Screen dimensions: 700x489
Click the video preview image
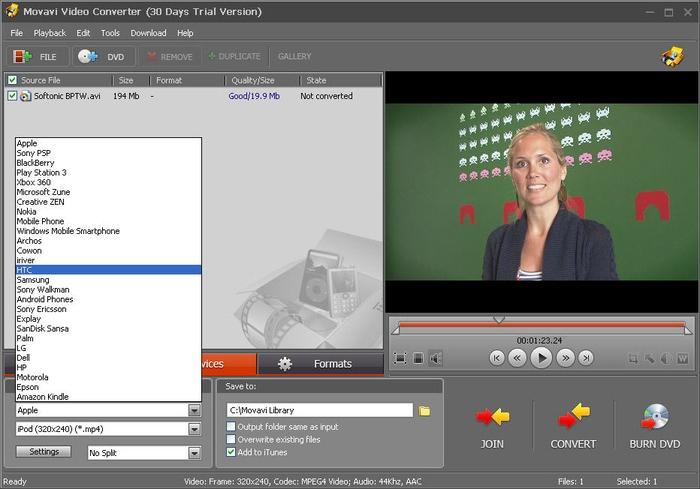[542, 192]
